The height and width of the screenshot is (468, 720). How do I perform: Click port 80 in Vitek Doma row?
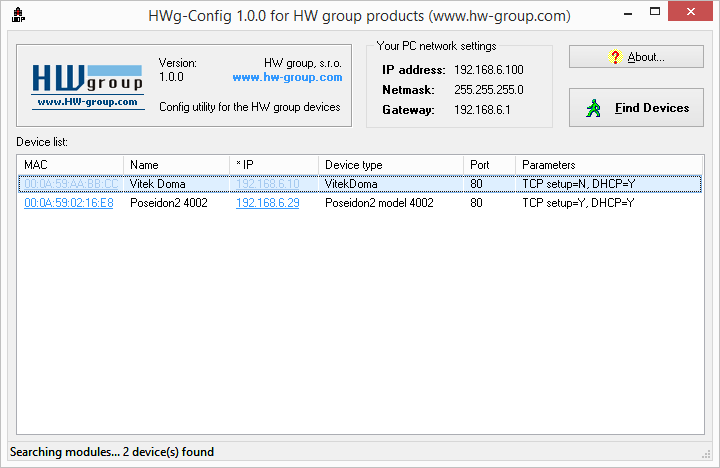tap(476, 184)
